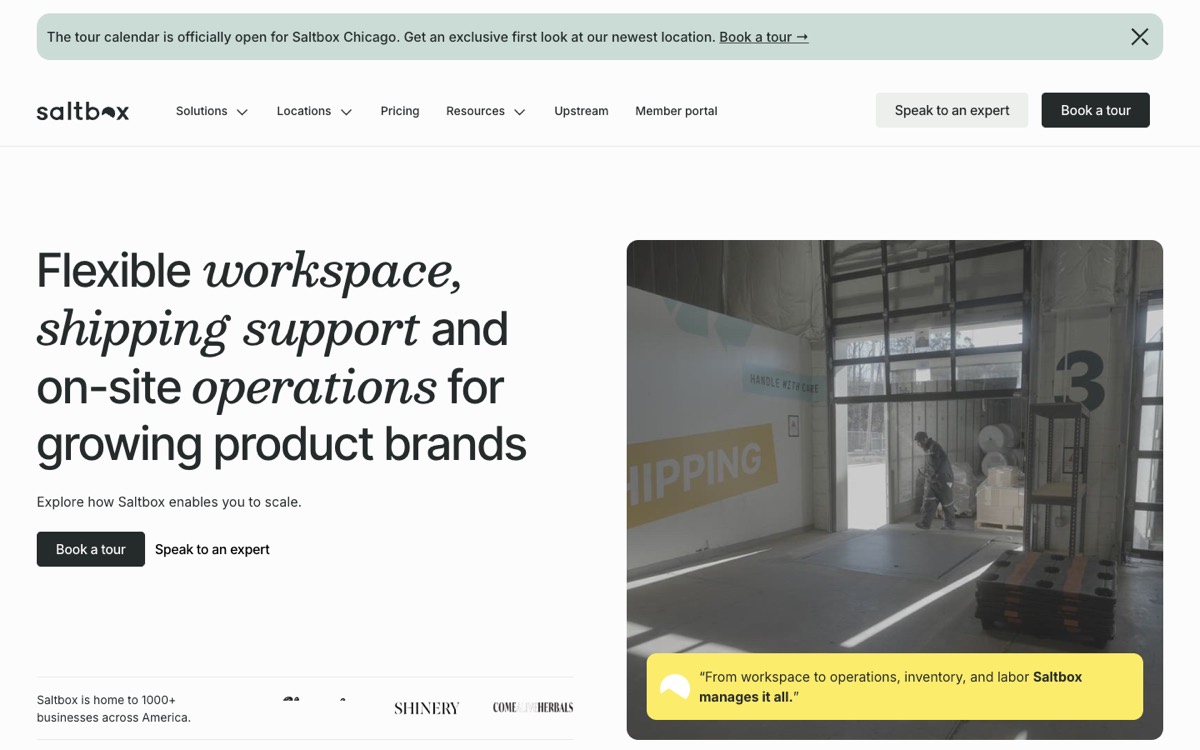Open the Pricing page from the navigation
Screen dimensions: 1200x750
click(x=400, y=111)
